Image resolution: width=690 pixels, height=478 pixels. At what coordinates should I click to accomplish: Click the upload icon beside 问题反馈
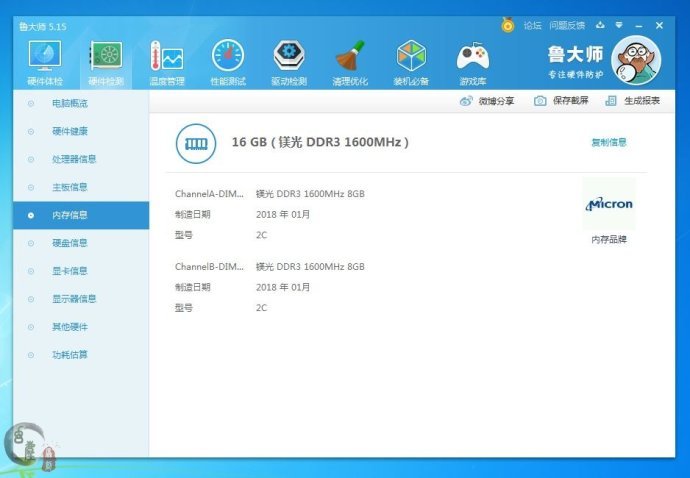coord(600,25)
